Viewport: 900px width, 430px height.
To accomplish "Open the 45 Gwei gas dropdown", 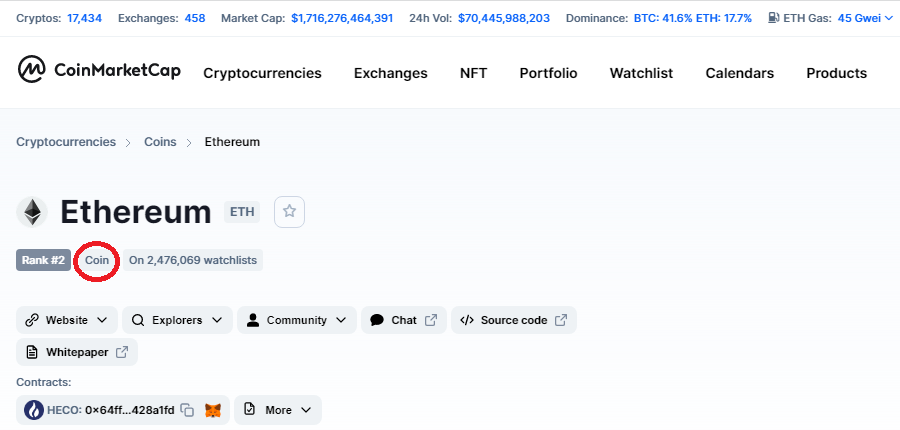I will click(x=865, y=18).
